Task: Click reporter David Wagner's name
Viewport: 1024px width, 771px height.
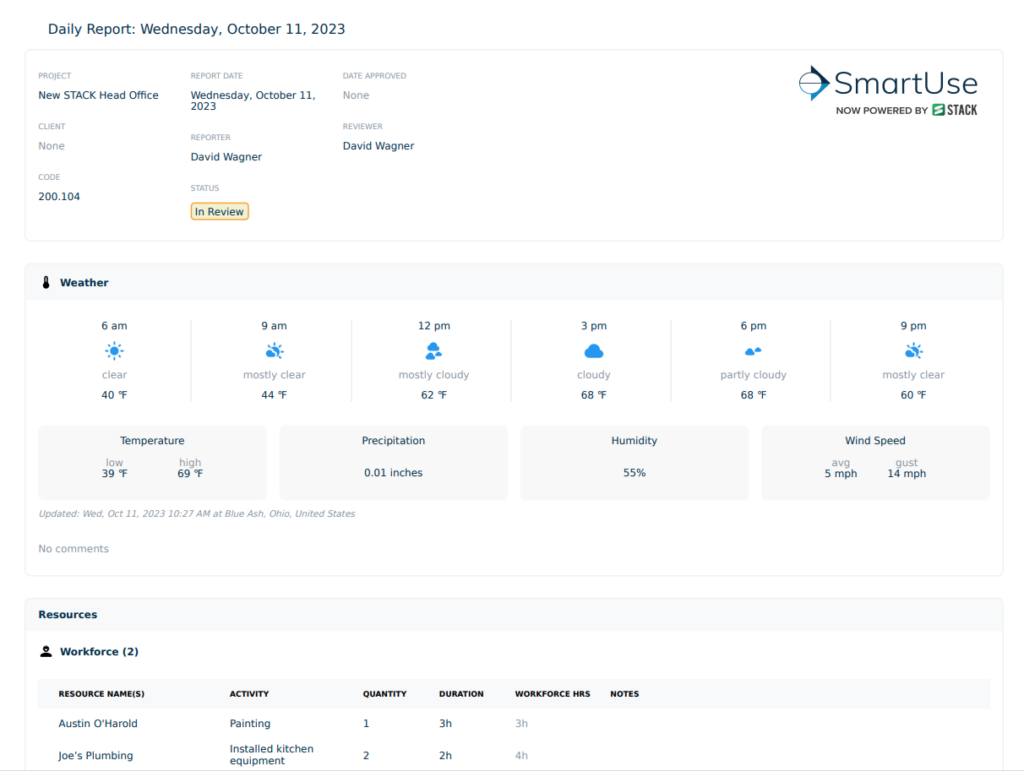Action: (226, 156)
